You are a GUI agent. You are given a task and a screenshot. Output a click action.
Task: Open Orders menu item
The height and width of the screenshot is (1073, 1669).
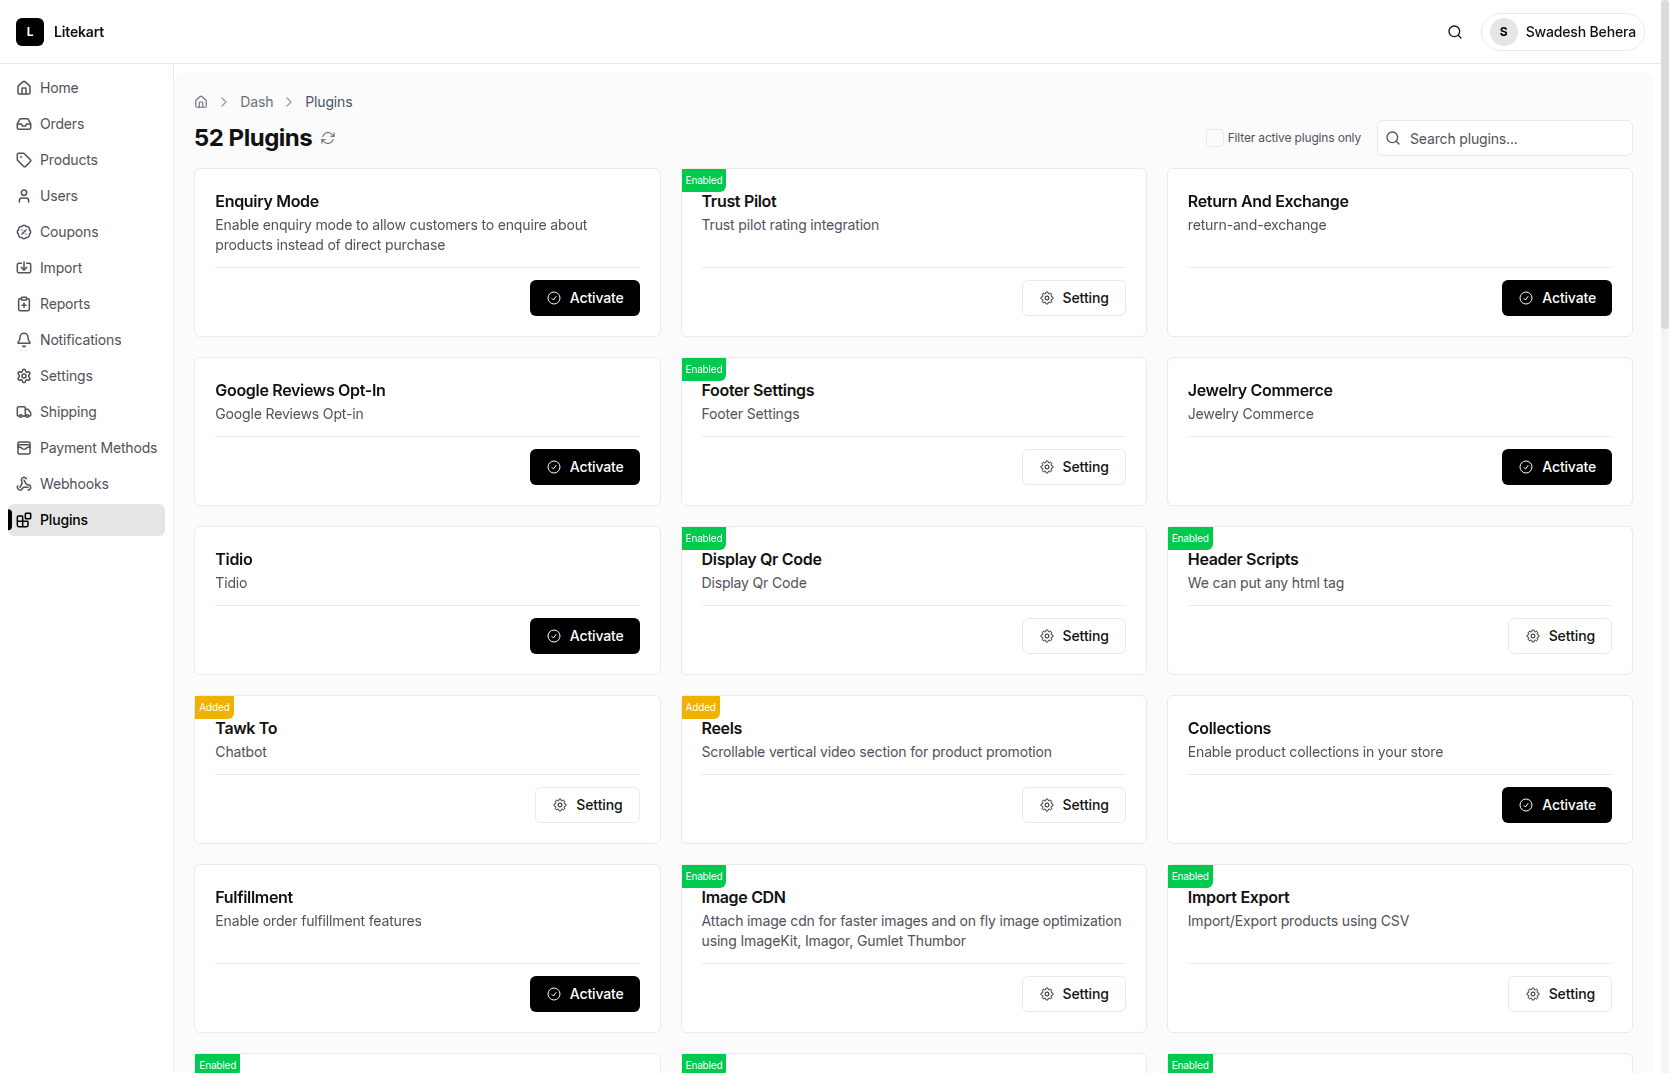tap(86, 124)
